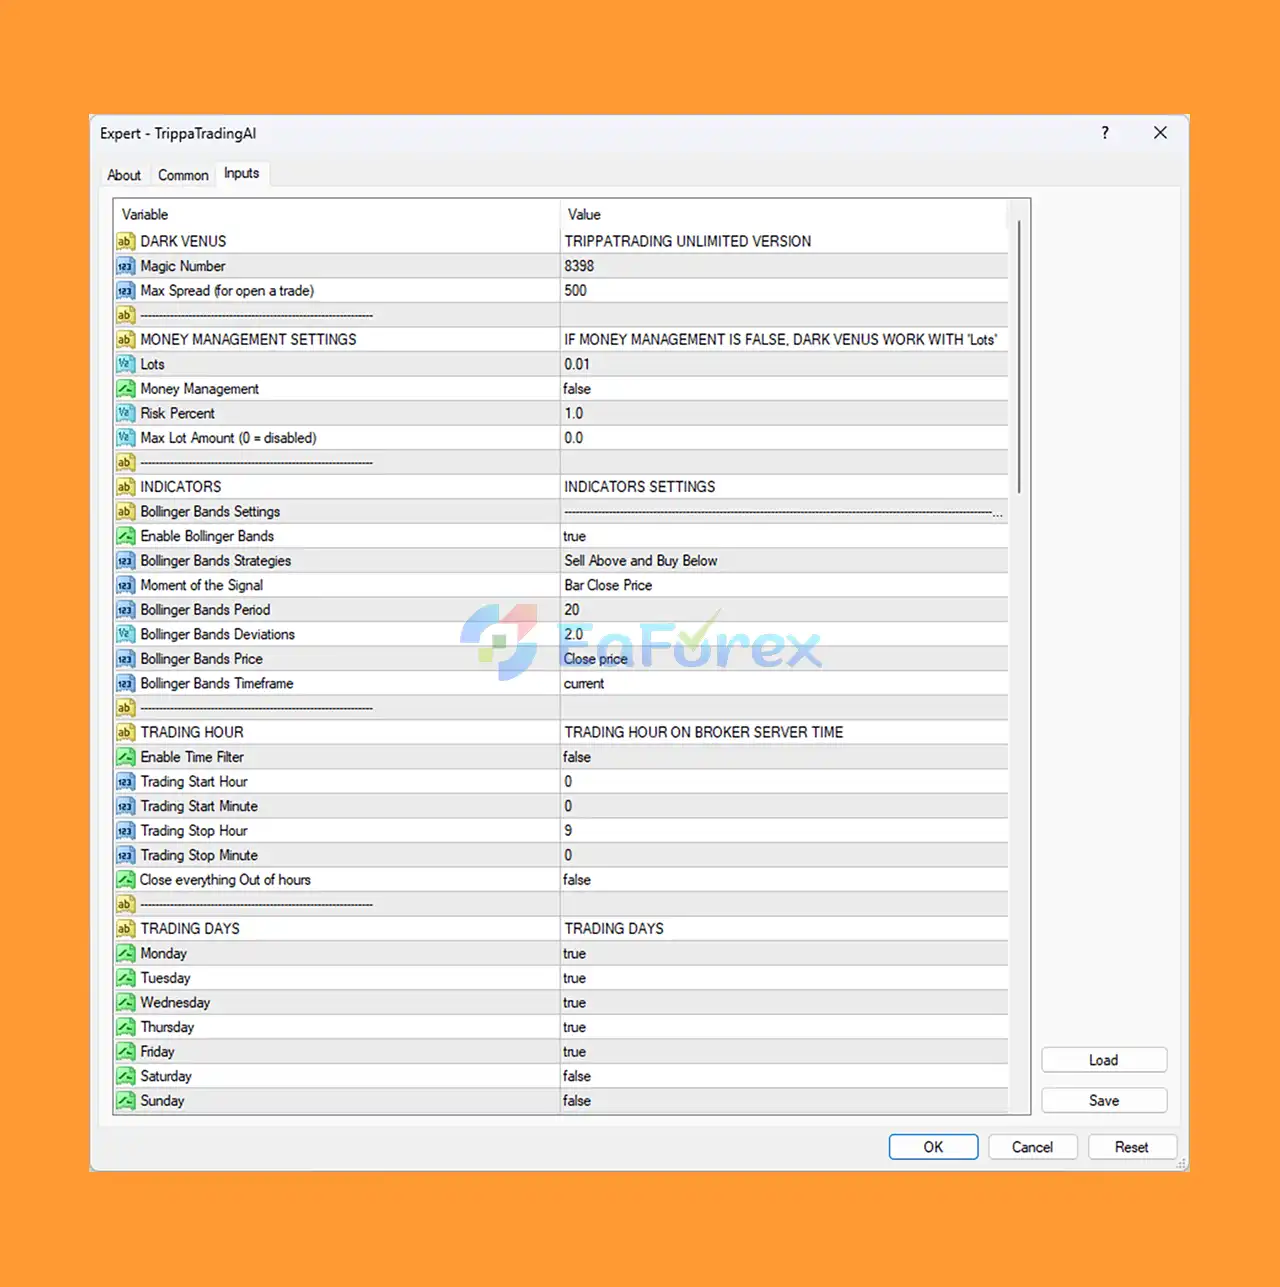Click the string icon beside TRADING HOUR

[125, 732]
